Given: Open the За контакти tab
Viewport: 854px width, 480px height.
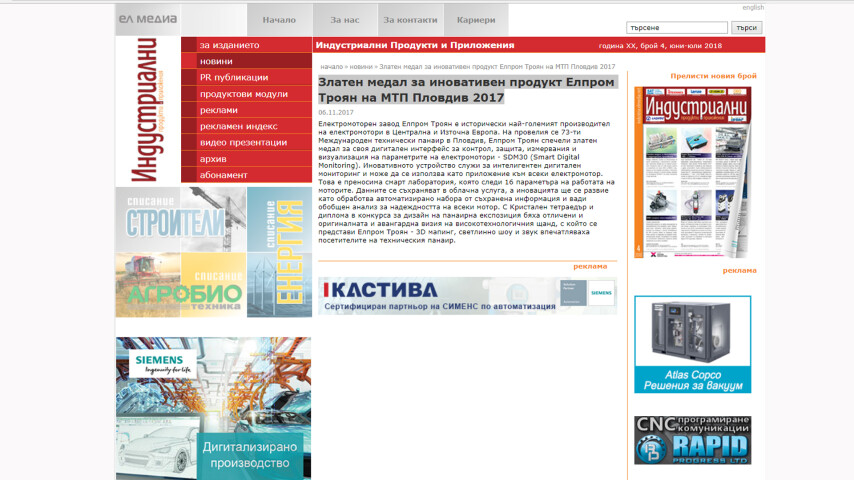Looking at the screenshot, I should coord(411,20).
